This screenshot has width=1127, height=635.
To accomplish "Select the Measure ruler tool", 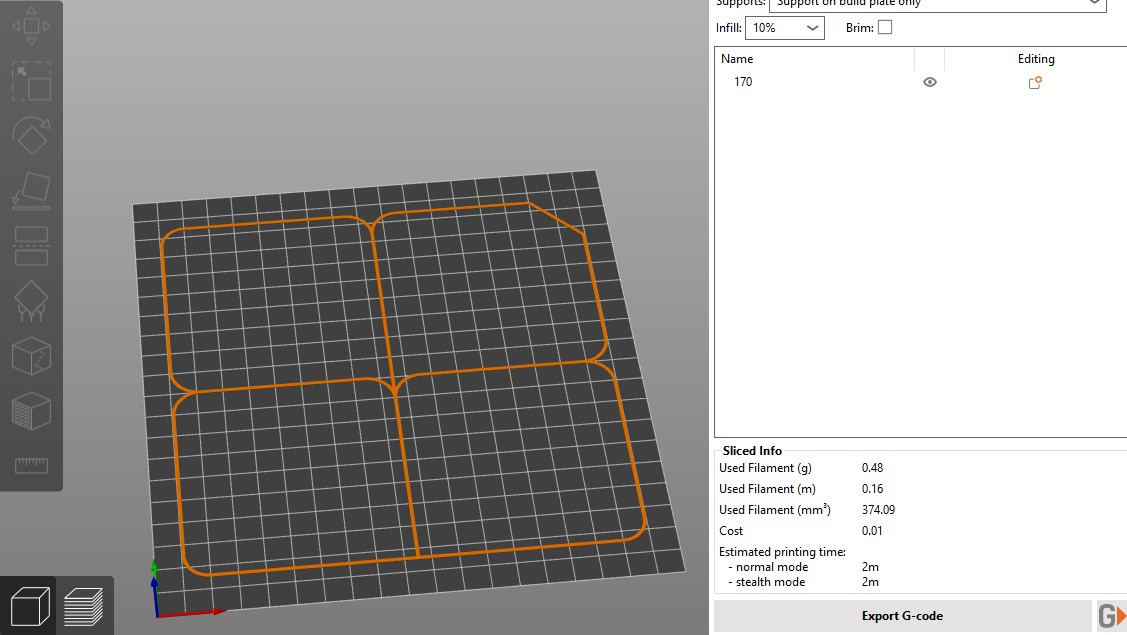I will [31, 465].
